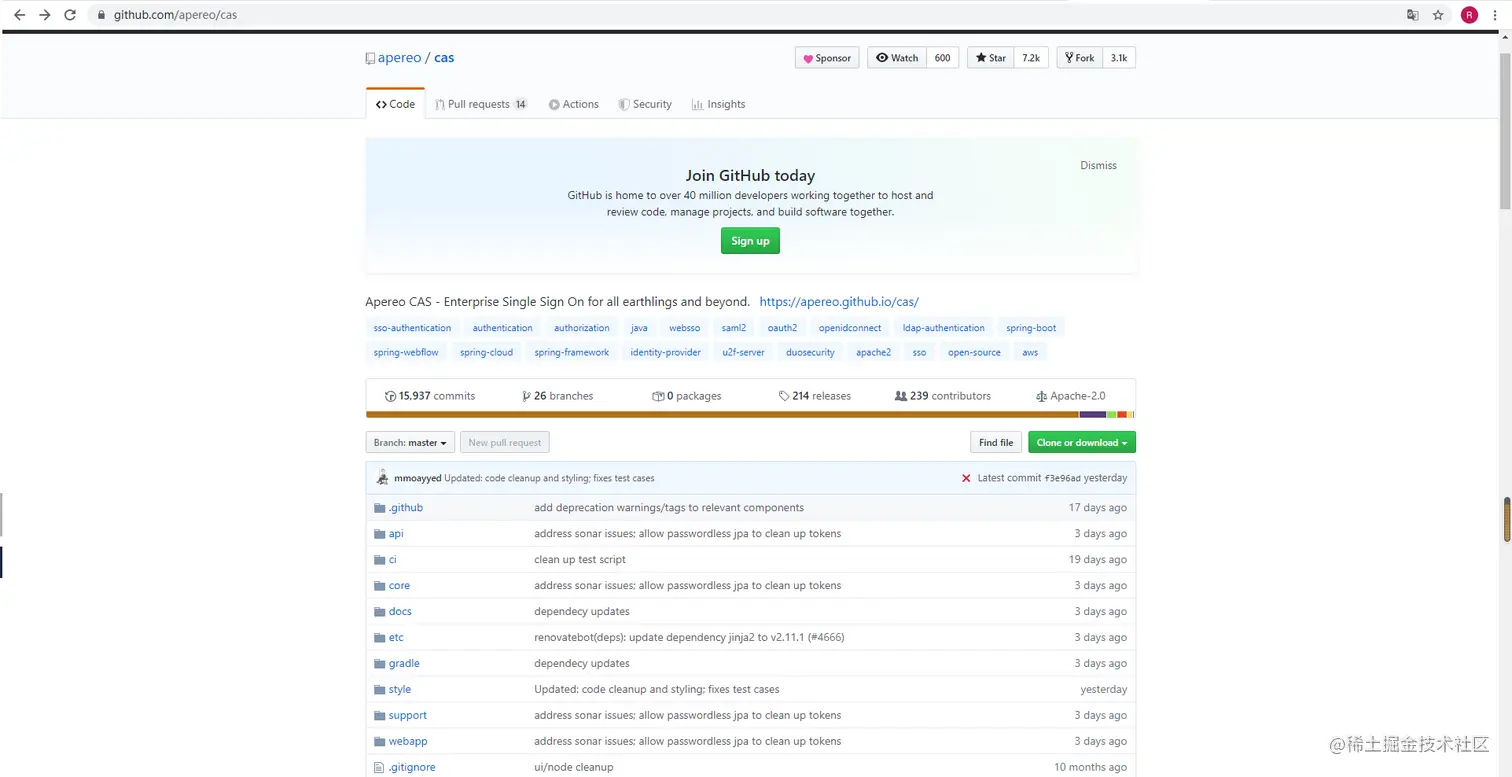The height and width of the screenshot is (777, 1512).
Task: Open the .gitignore file name
Action: click(x=412, y=768)
